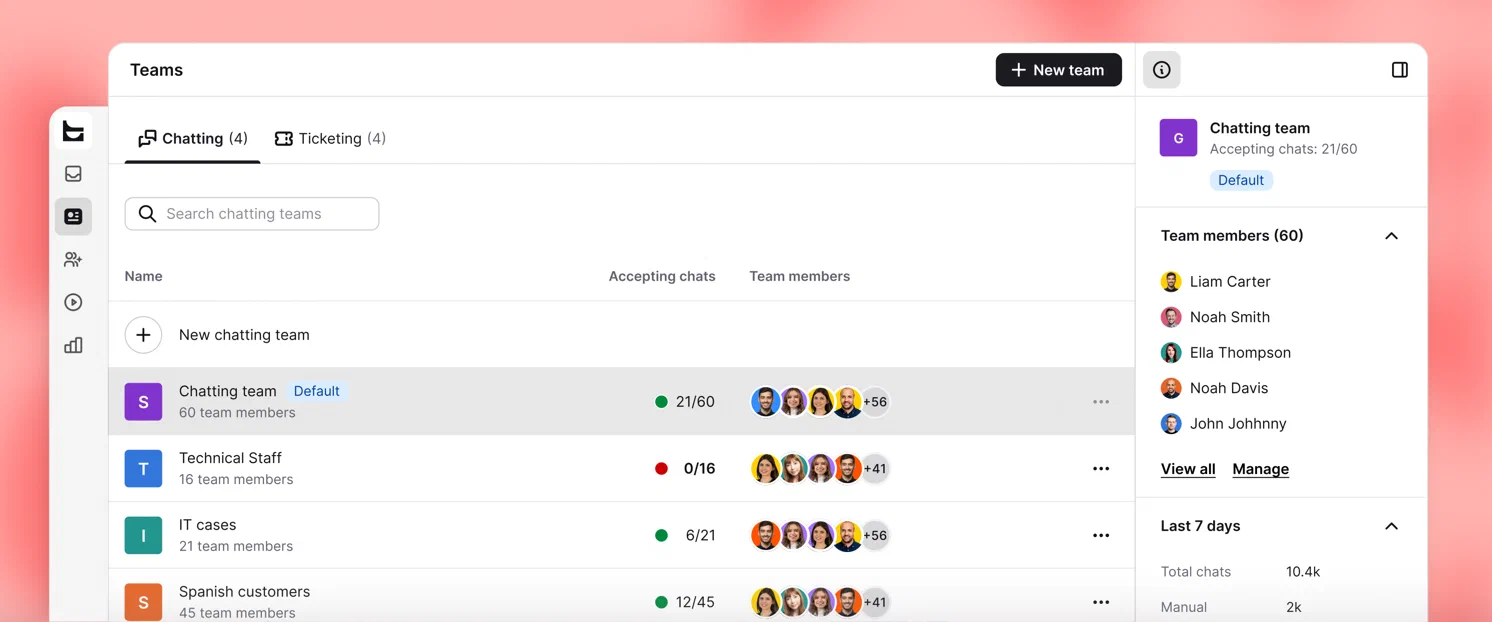Click the +56 members badge in Chatting team row
The image size is (1492, 622).
tap(875, 402)
